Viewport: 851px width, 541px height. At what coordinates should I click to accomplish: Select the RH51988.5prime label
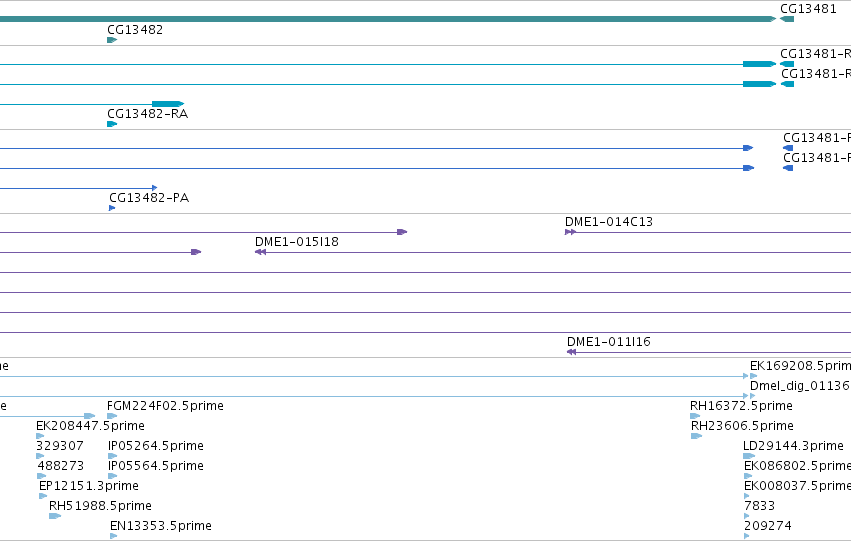point(100,506)
